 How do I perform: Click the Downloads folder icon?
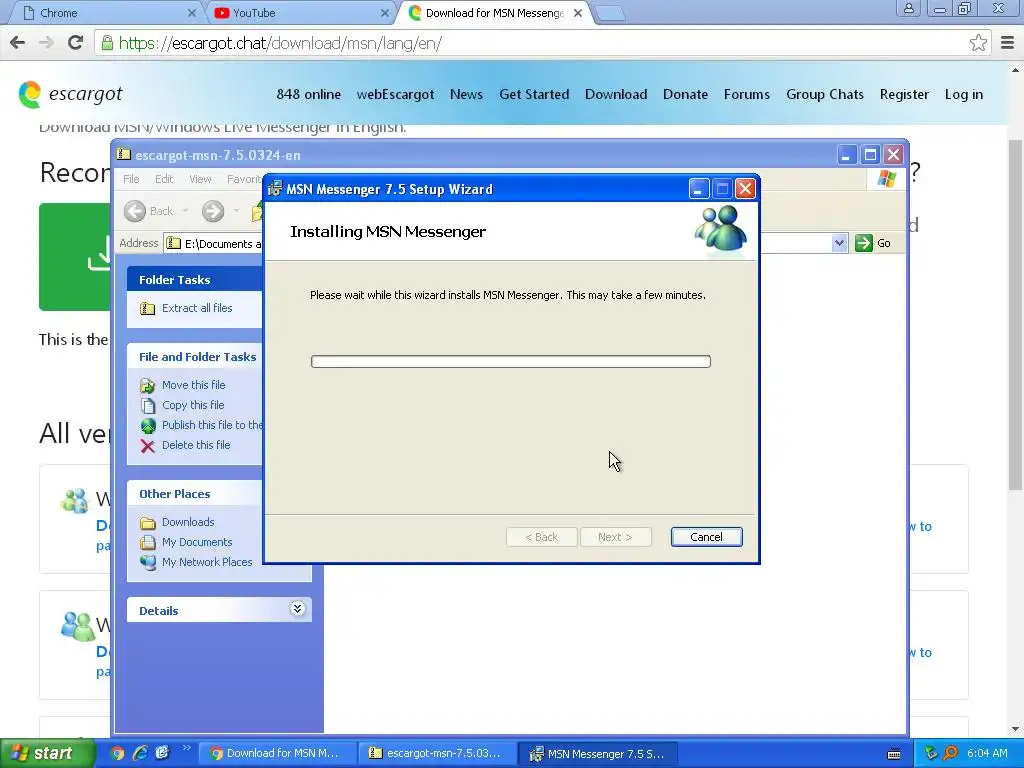(148, 522)
